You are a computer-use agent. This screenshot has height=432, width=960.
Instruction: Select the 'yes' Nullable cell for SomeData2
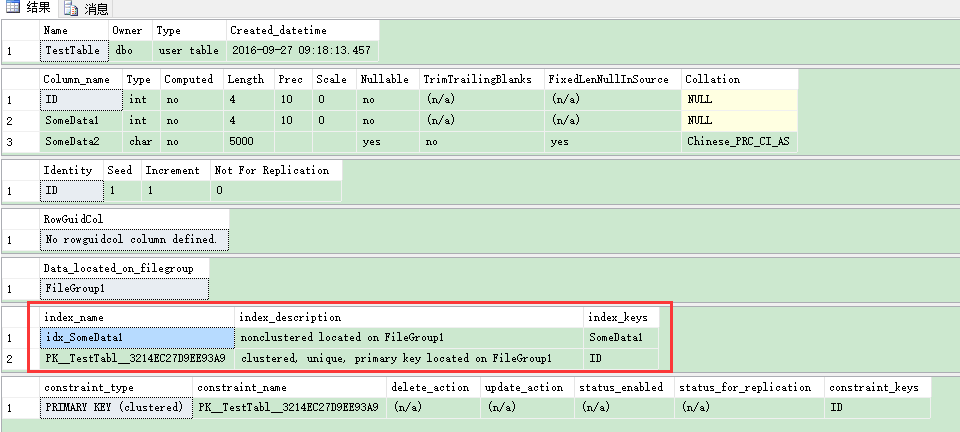click(x=388, y=141)
